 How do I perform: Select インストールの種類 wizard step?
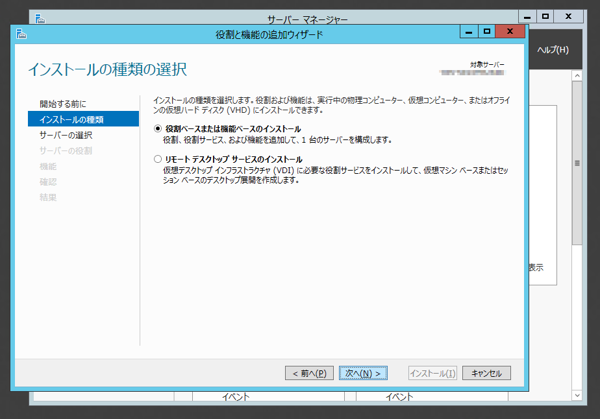coord(83,119)
